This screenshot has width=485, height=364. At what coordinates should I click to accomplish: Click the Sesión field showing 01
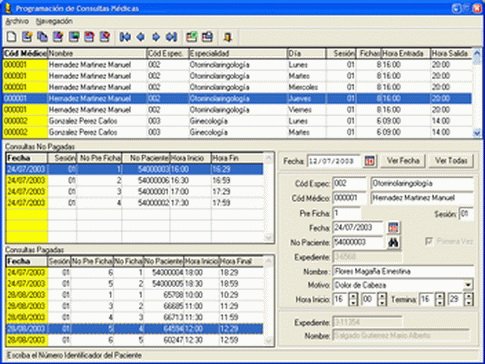(x=466, y=214)
